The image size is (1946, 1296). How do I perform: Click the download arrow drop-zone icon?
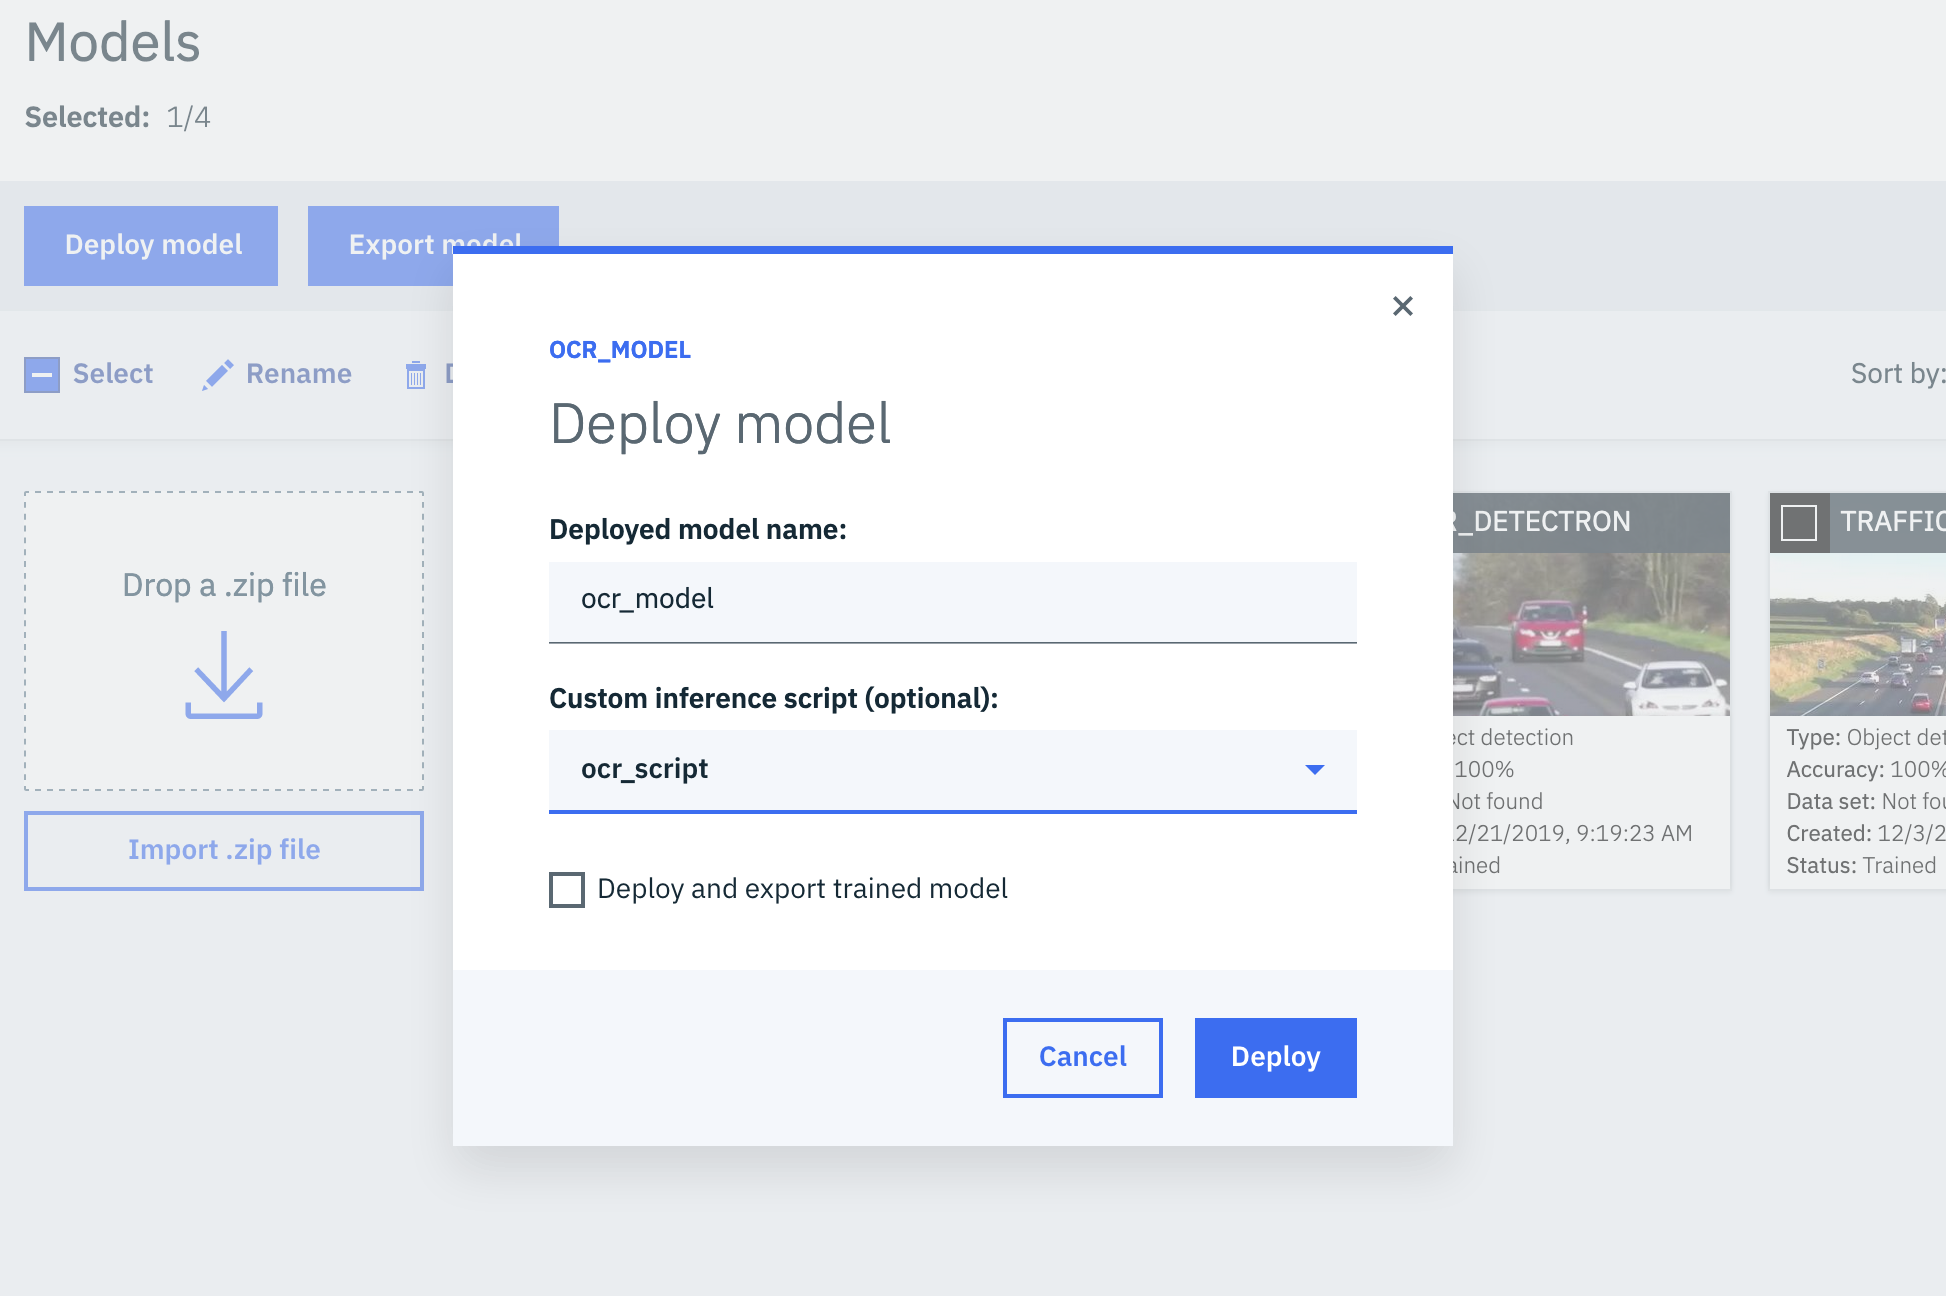pos(224,675)
